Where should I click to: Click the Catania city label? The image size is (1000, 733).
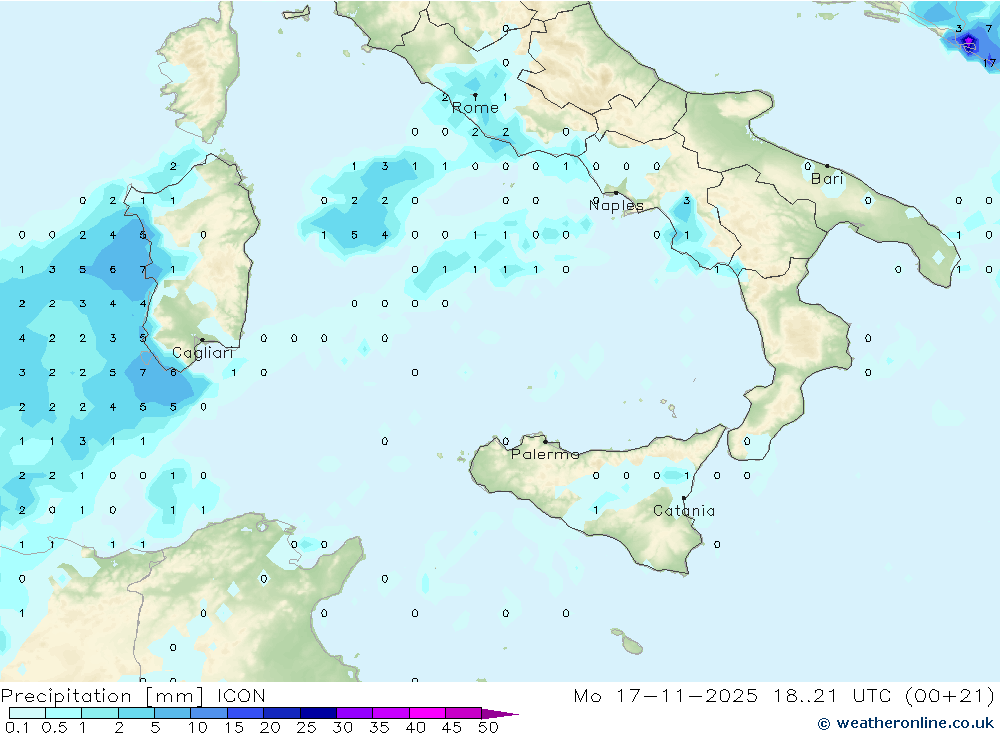pos(684,510)
